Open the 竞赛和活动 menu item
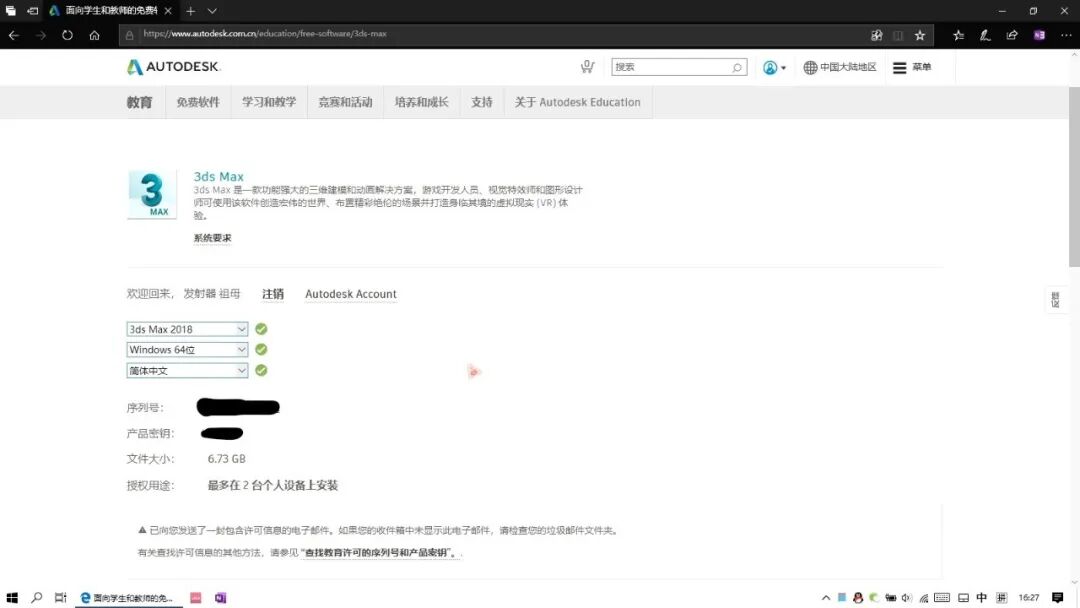The image size is (1080, 608). tap(345, 102)
